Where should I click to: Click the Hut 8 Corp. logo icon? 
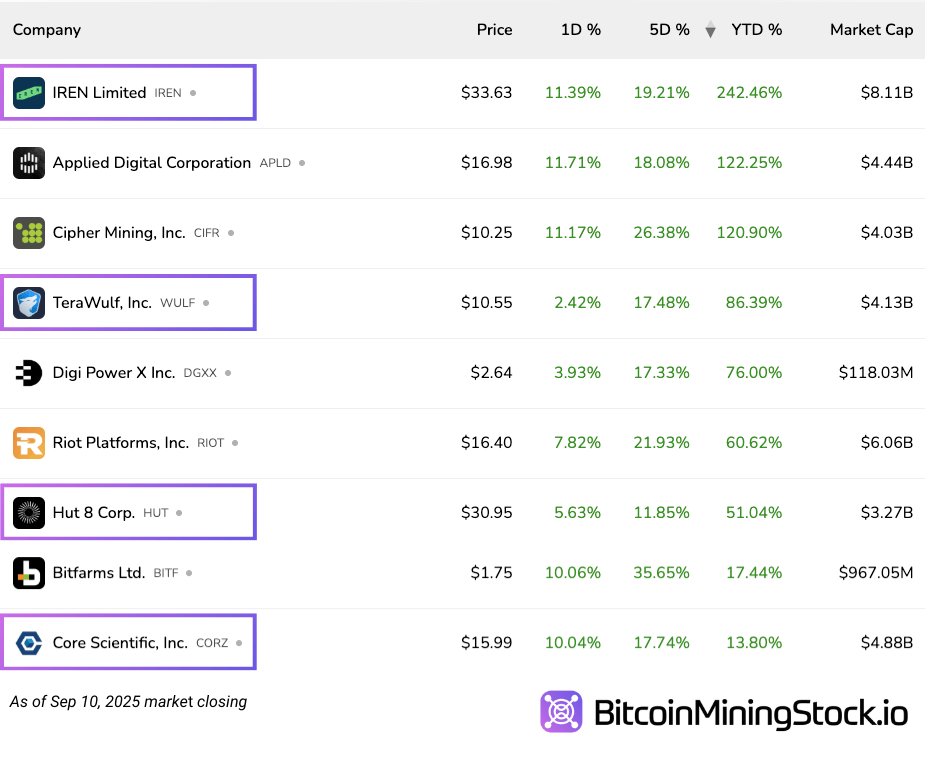[x=29, y=513]
